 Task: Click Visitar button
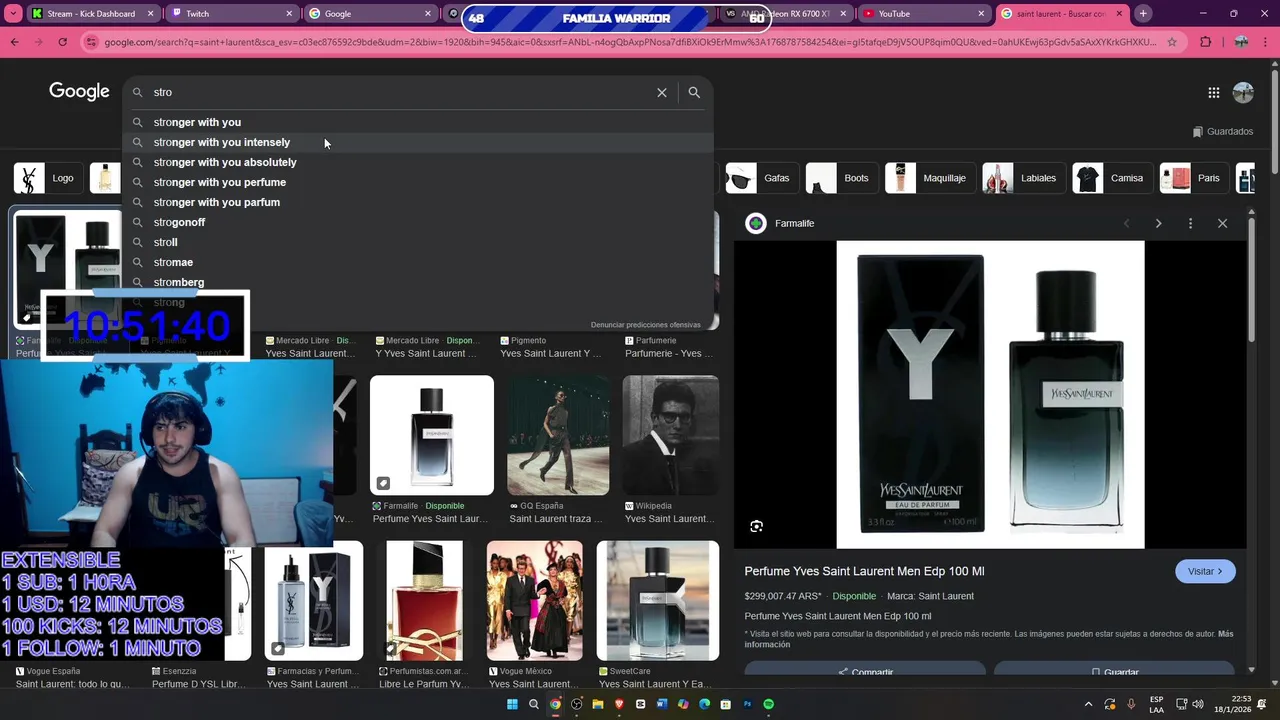pyautogui.click(x=1205, y=571)
